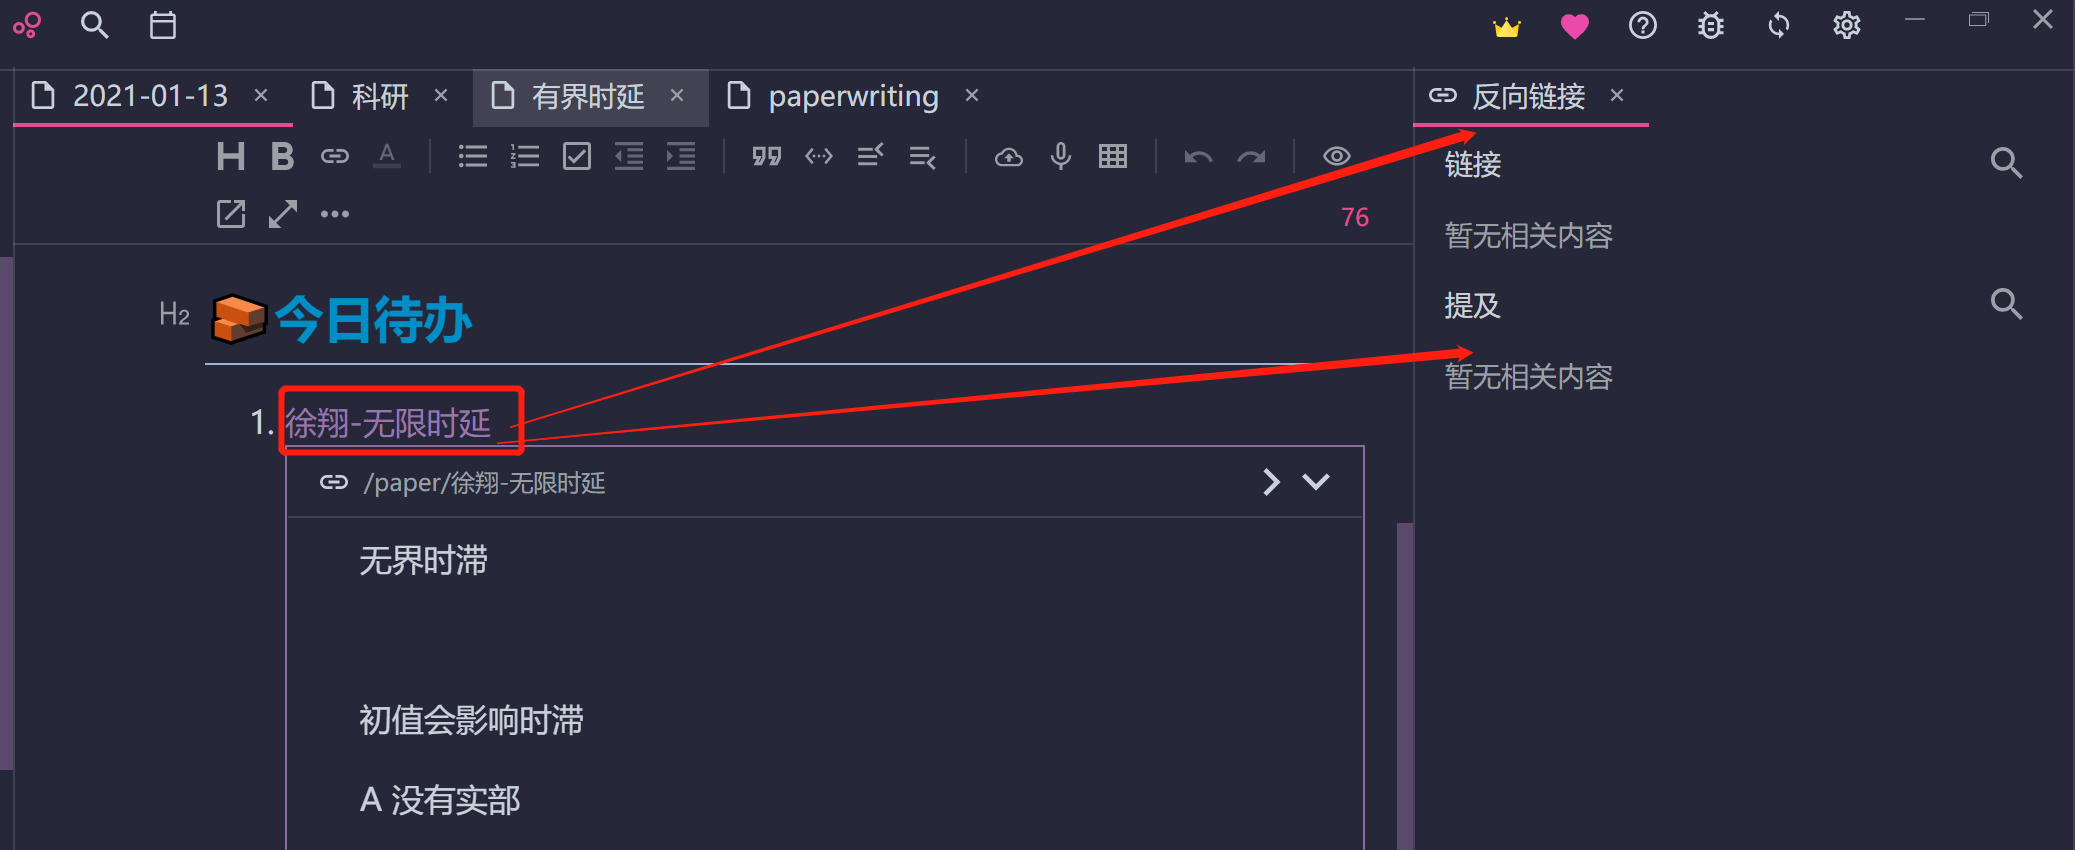Insert heading with the H button
Screen dimensions: 2075x850
pos(231,156)
